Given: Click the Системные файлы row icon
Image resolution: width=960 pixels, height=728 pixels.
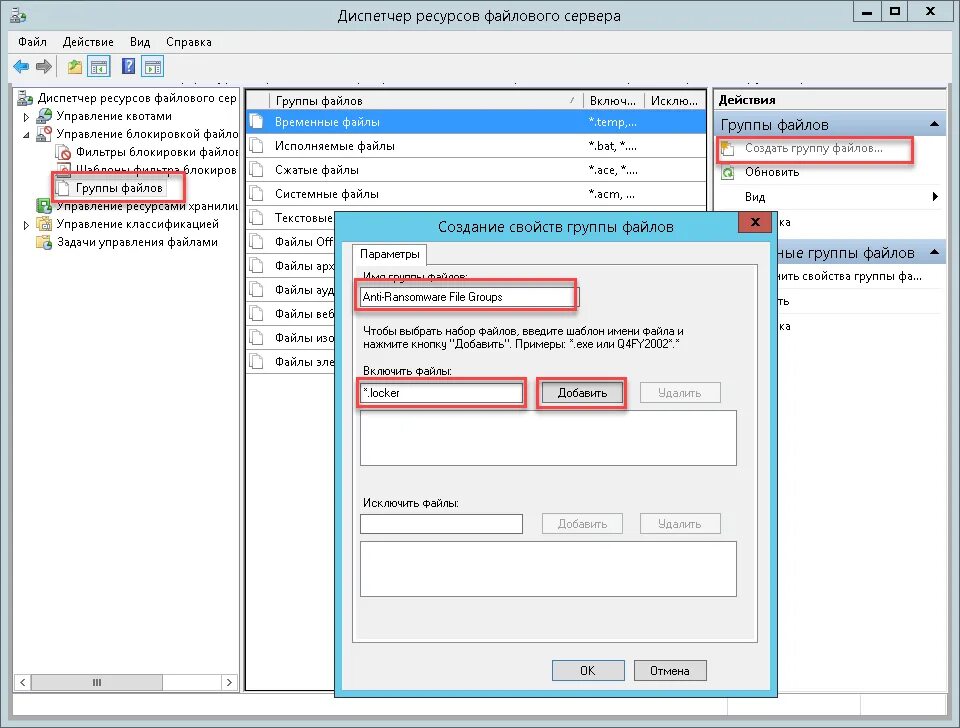Looking at the screenshot, I should 257,193.
